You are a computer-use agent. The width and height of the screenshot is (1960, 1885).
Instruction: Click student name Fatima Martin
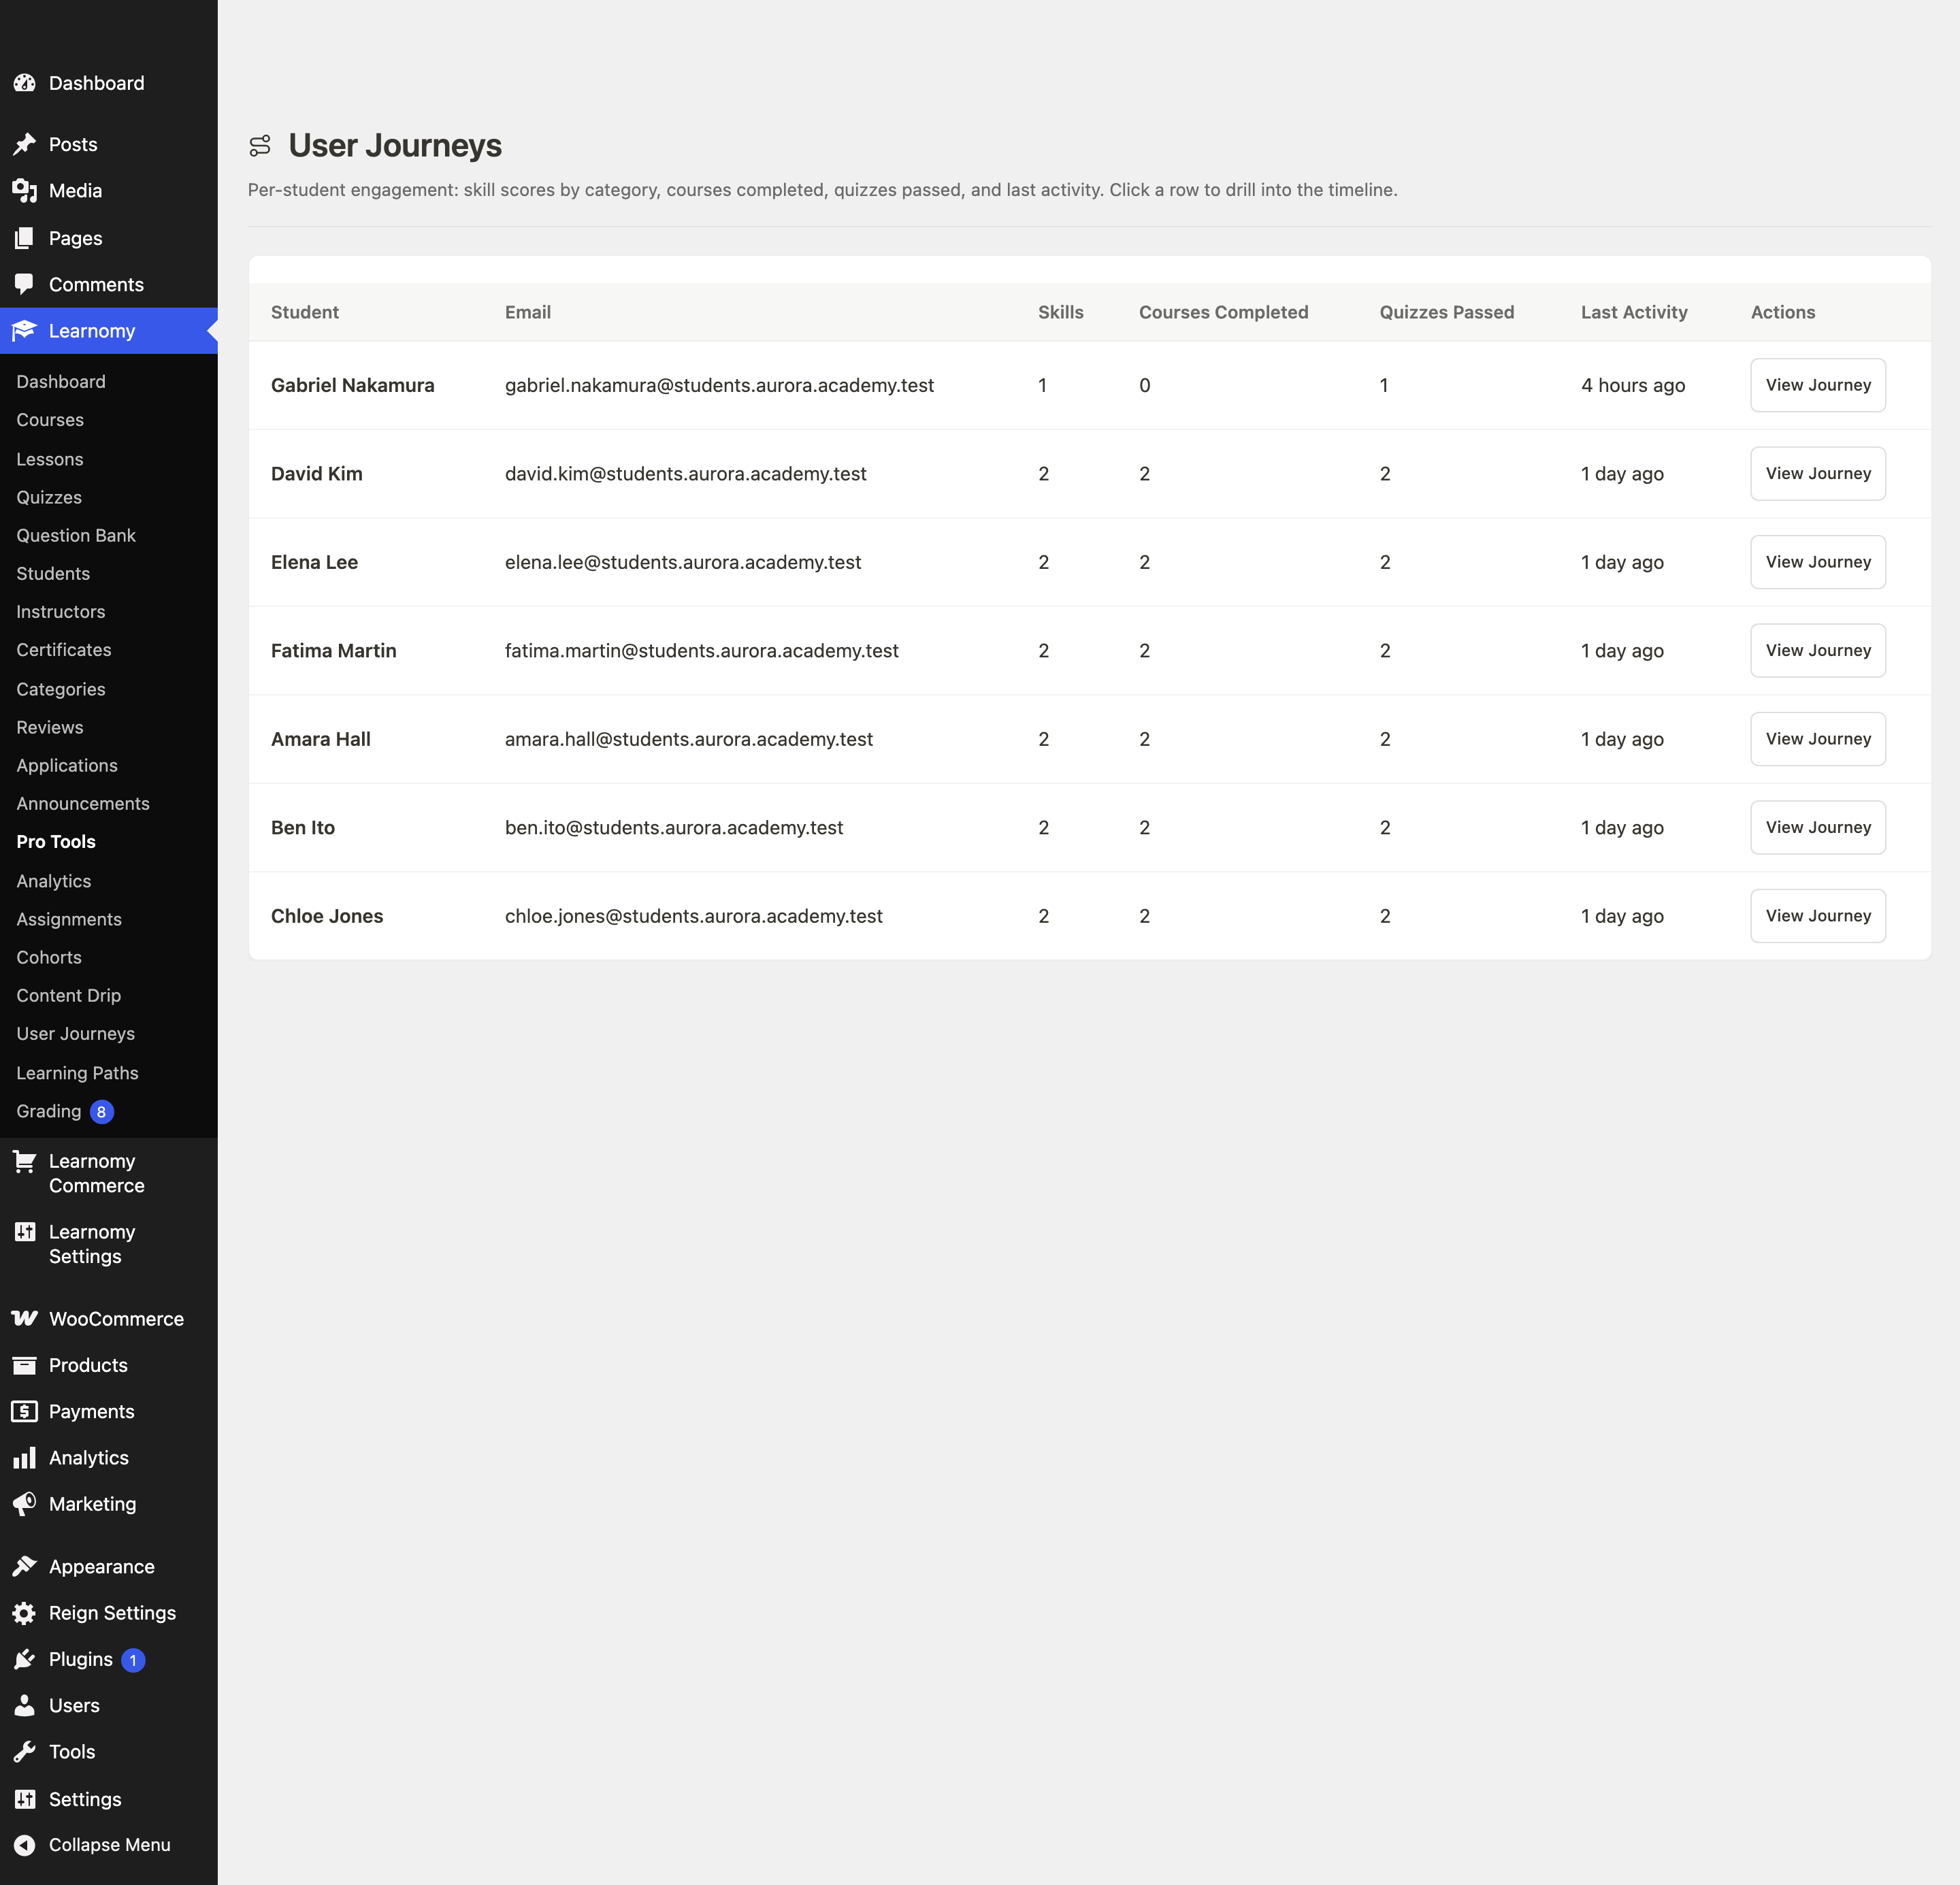point(334,651)
